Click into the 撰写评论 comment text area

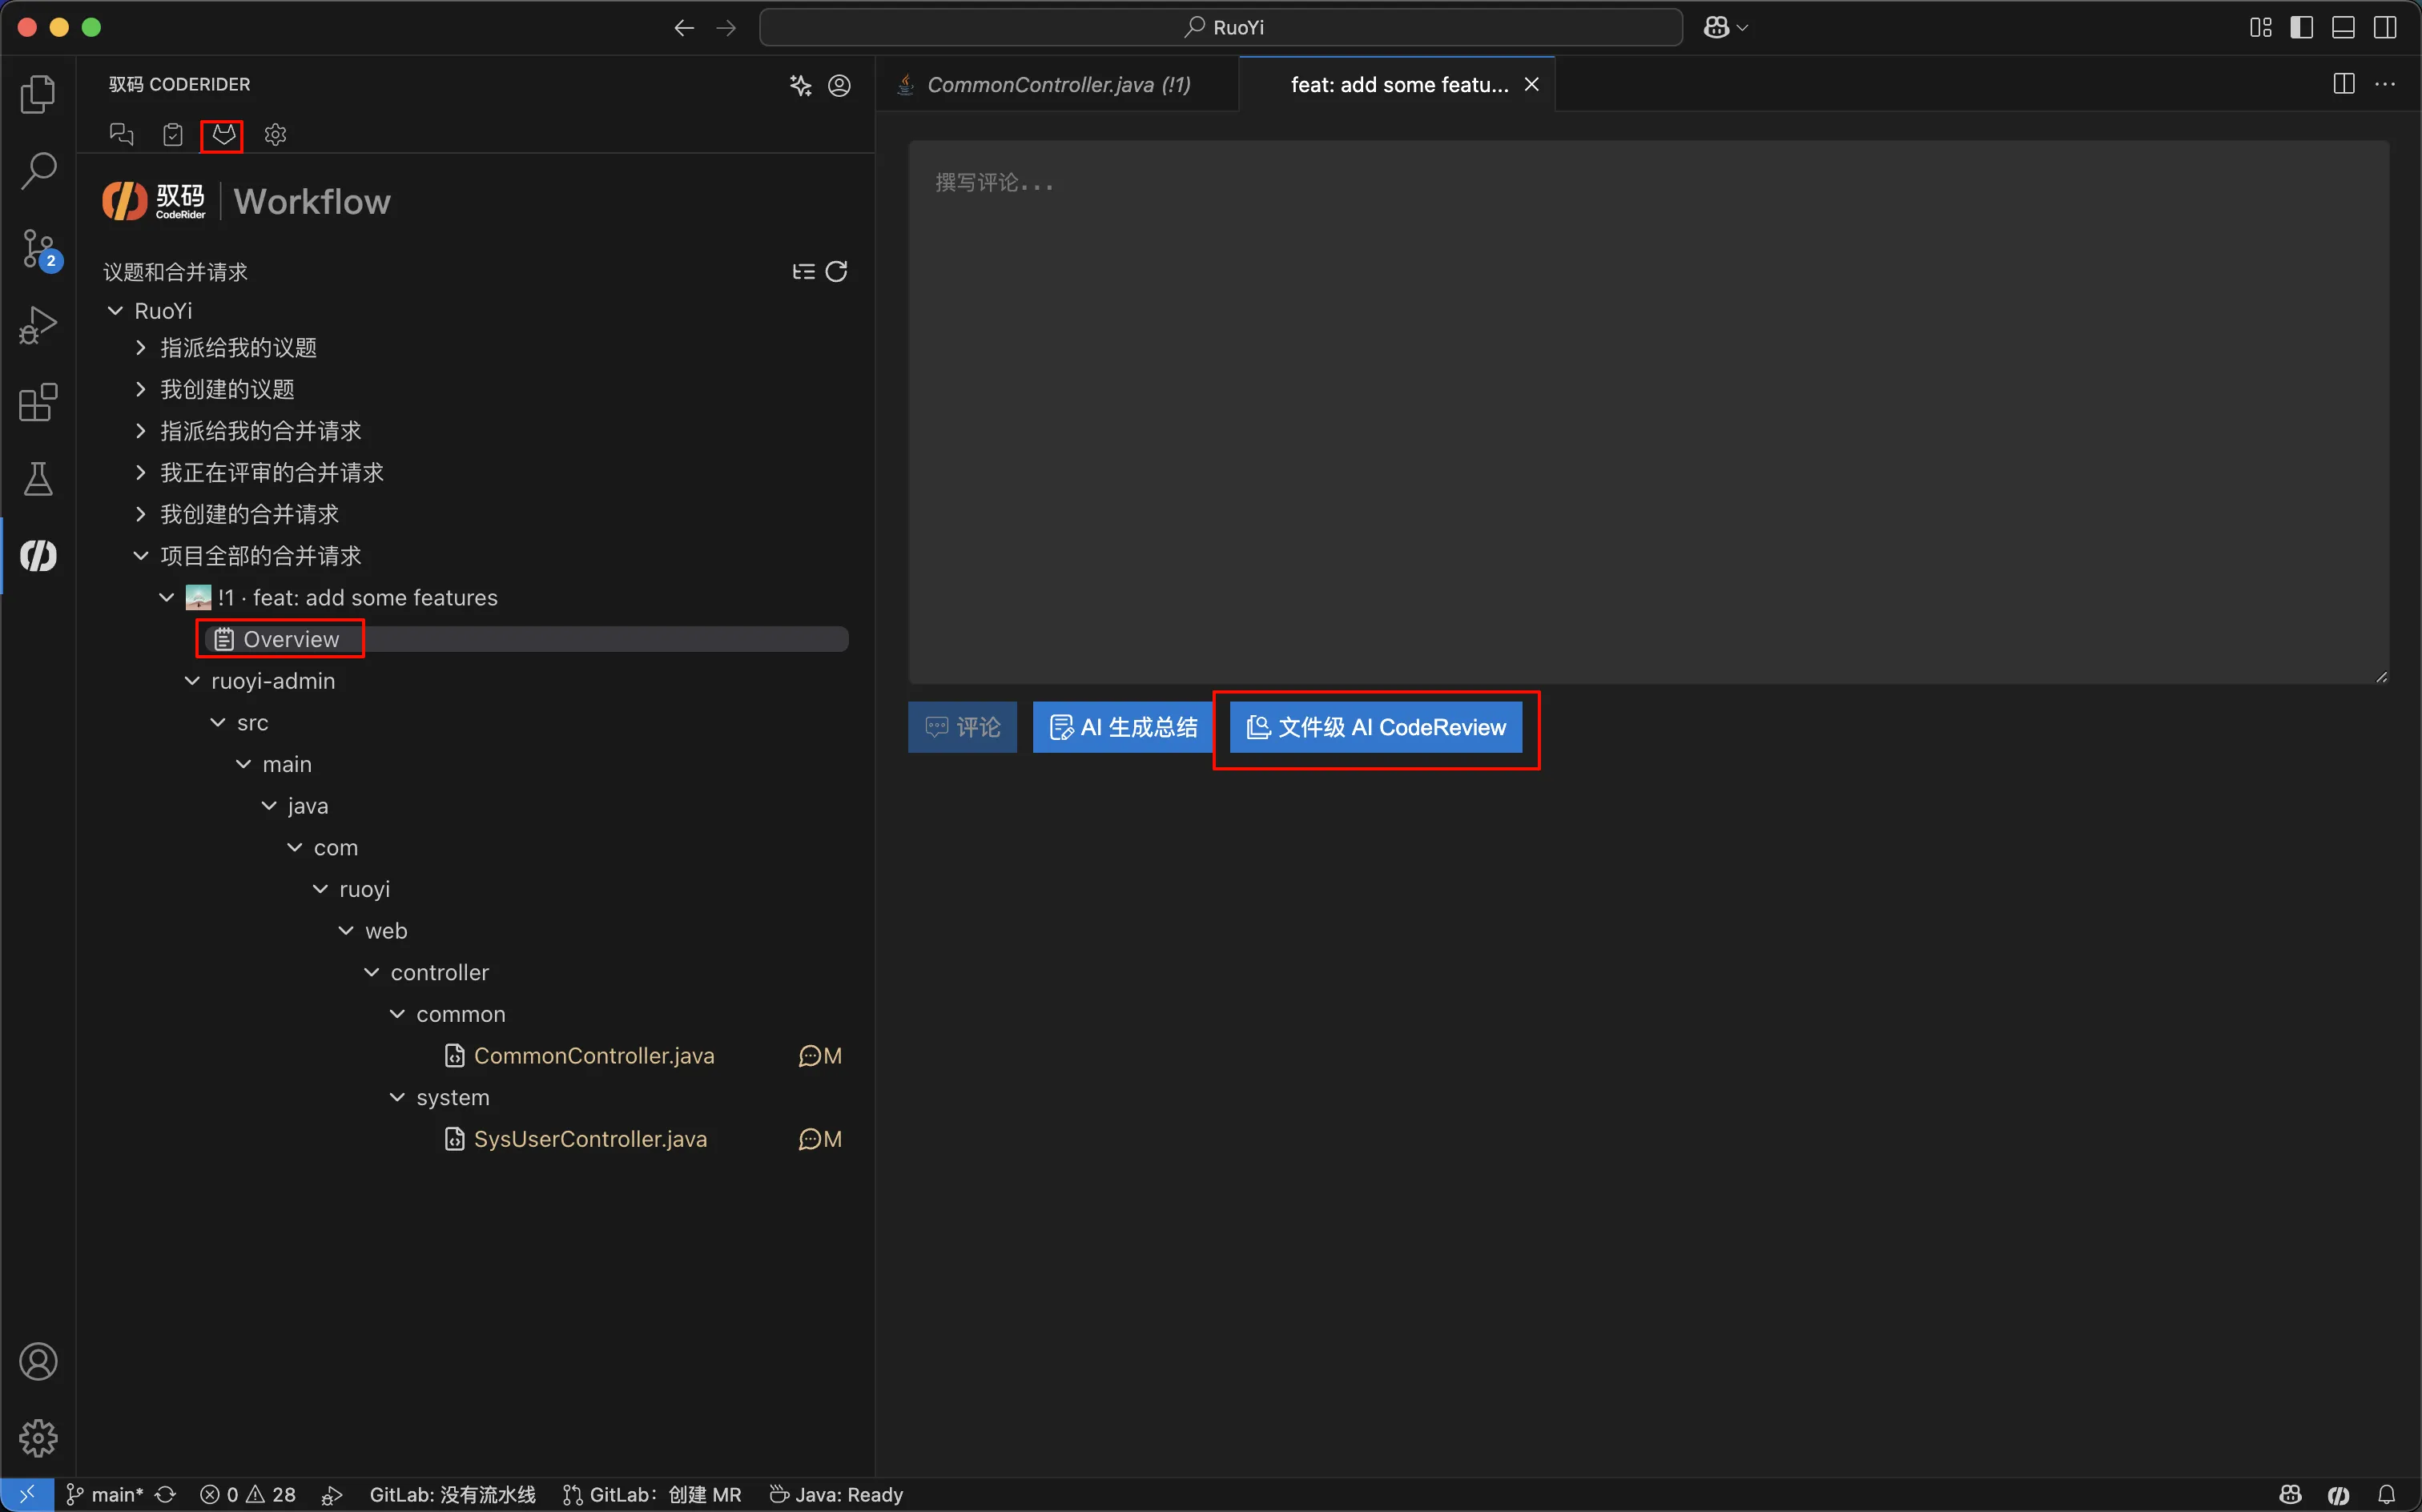click(1647, 410)
